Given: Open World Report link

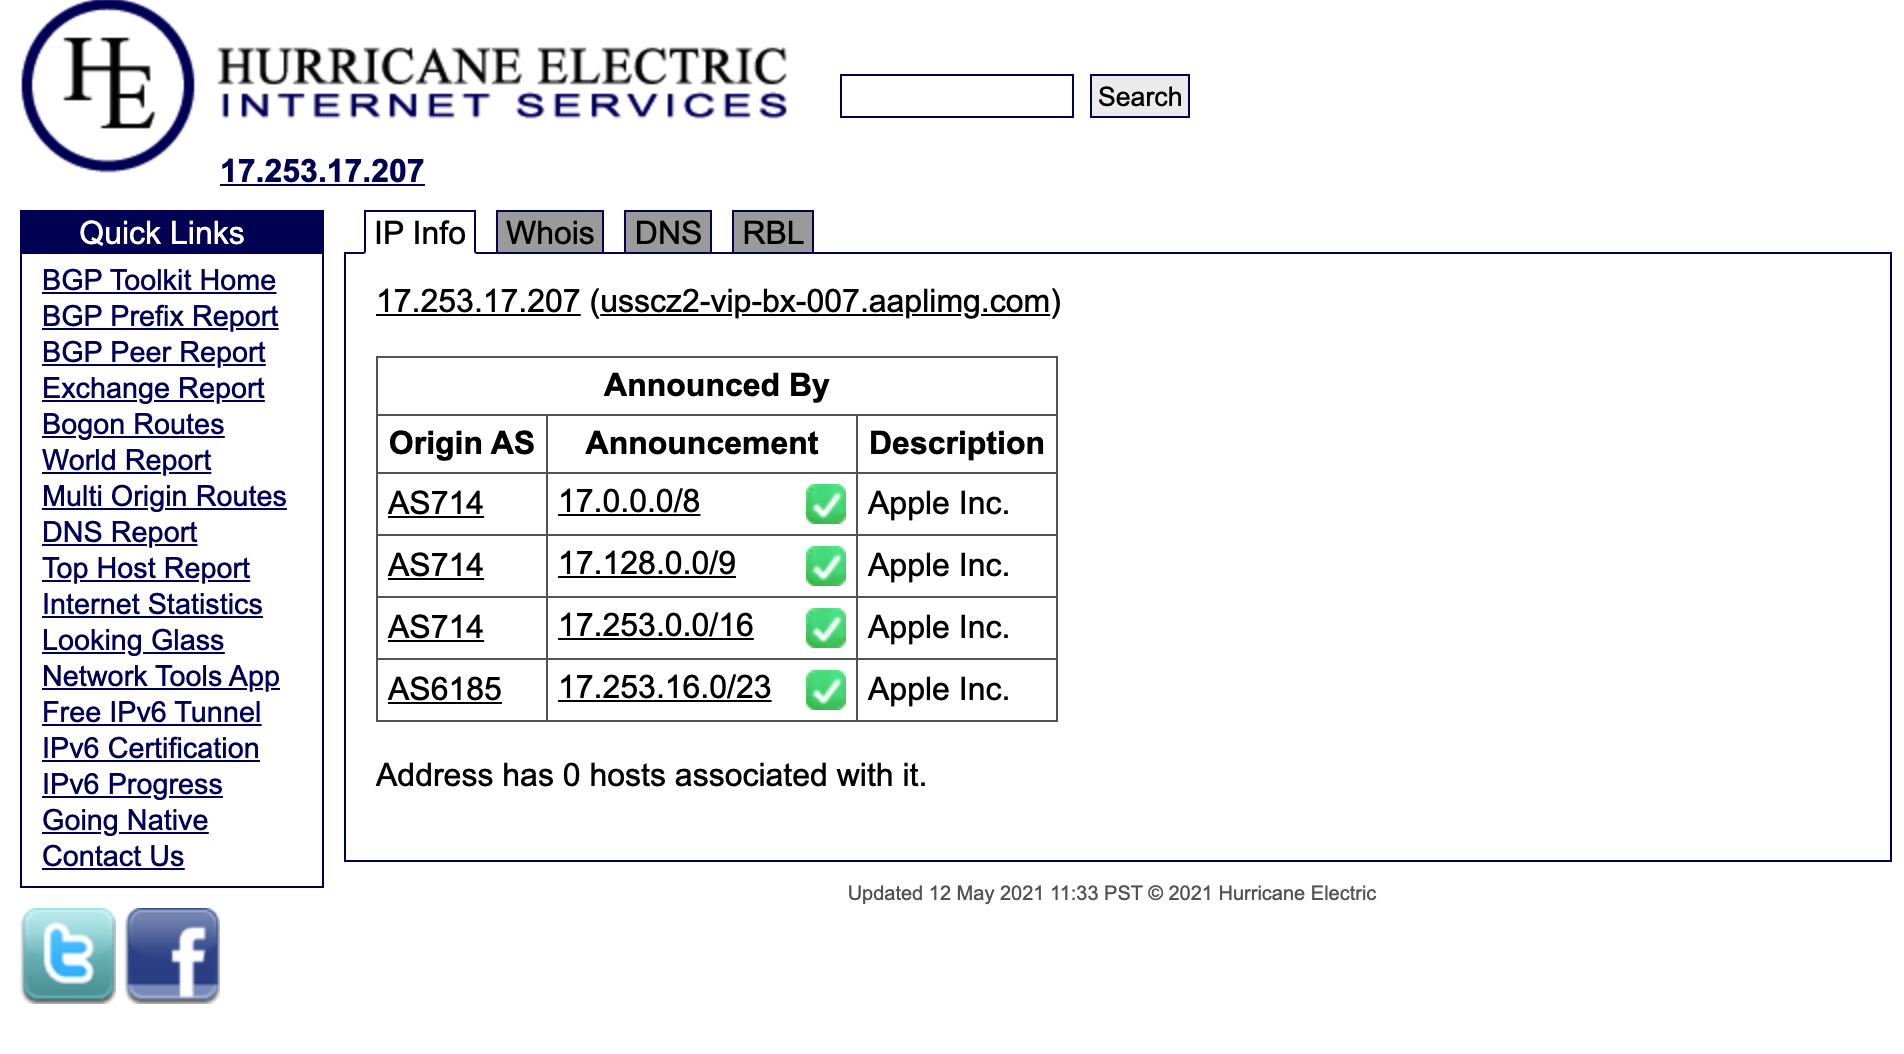Looking at the screenshot, I should (x=127, y=460).
